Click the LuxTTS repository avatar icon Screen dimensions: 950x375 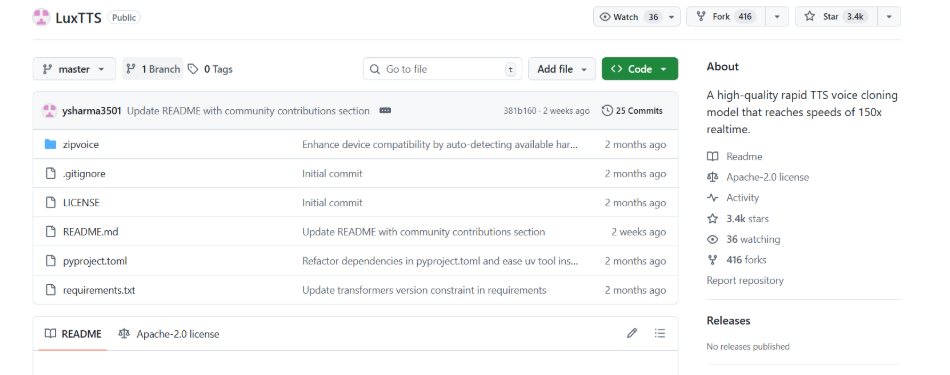41,18
